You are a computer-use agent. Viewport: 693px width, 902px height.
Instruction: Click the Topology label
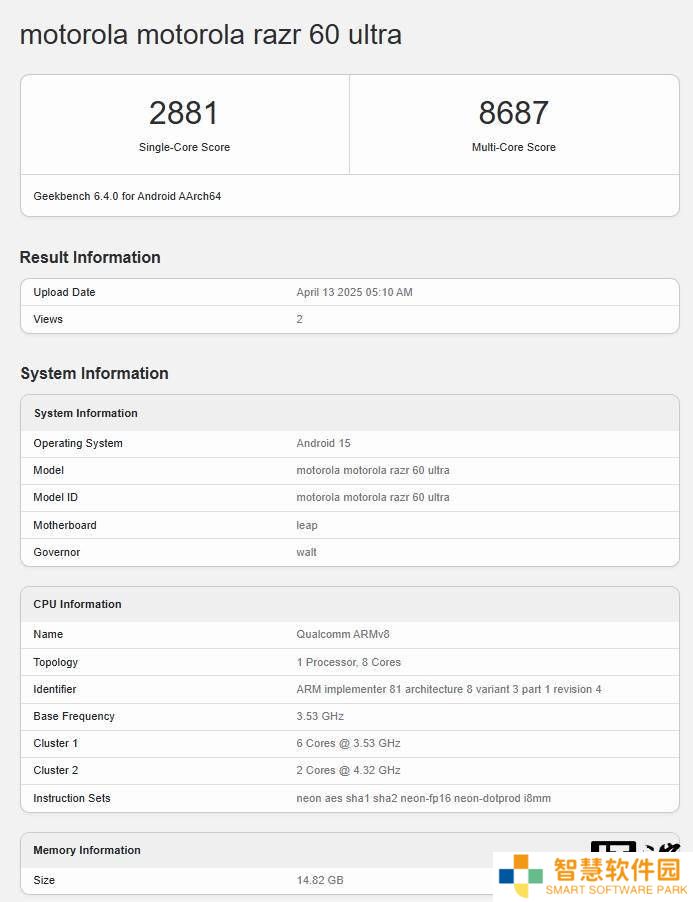(x=55, y=662)
